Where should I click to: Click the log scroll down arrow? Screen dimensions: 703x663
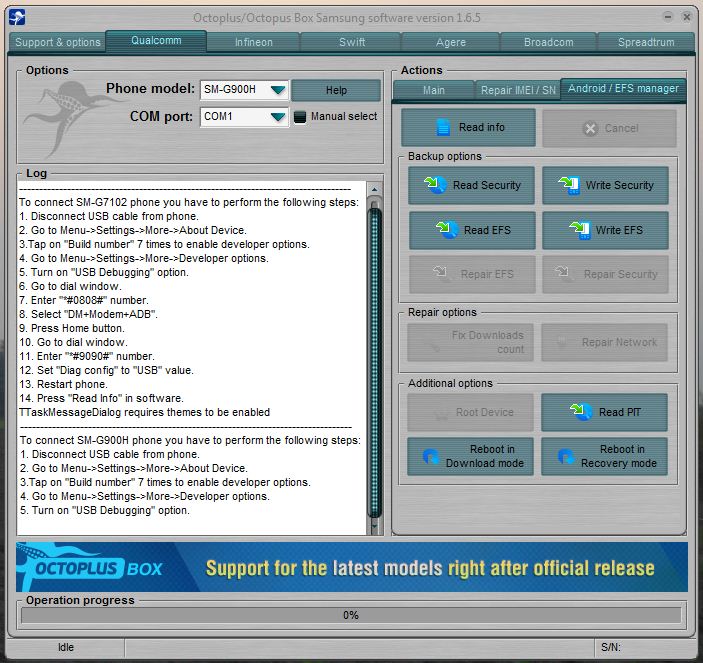tap(374, 525)
